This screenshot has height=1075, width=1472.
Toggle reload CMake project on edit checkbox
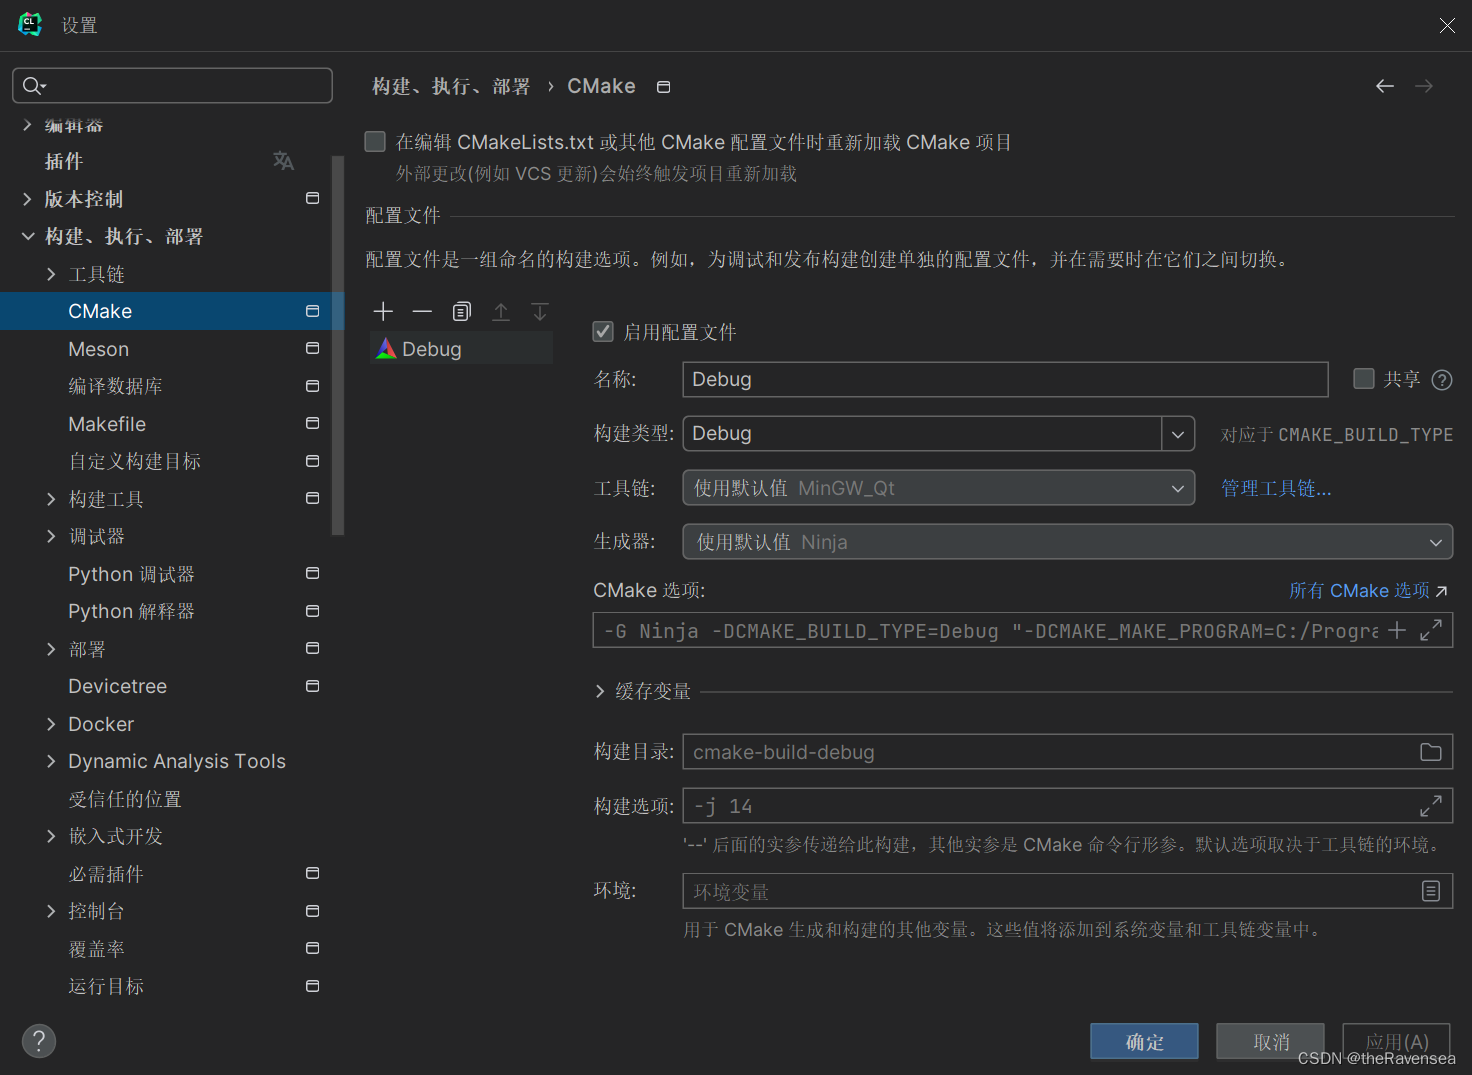(375, 142)
